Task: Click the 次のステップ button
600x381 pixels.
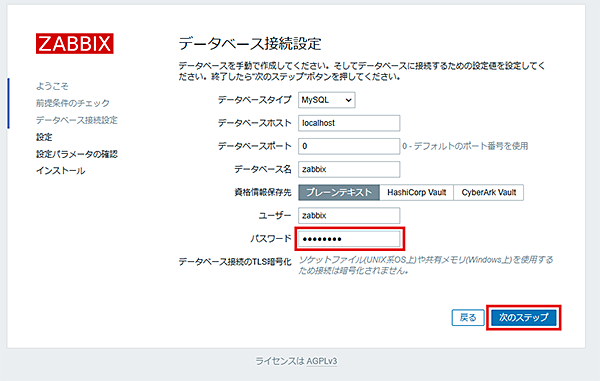Action: [x=523, y=318]
